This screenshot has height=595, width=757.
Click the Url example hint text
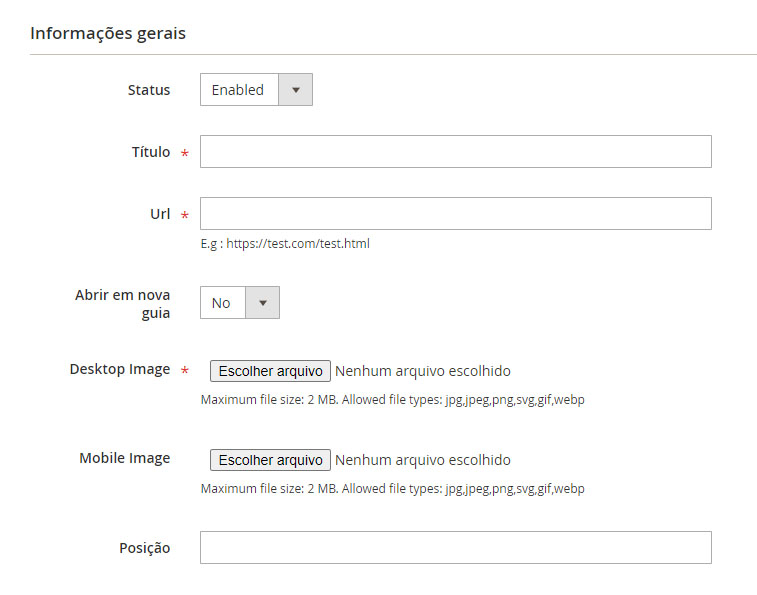pyautogui.click(x=285, y=243)
